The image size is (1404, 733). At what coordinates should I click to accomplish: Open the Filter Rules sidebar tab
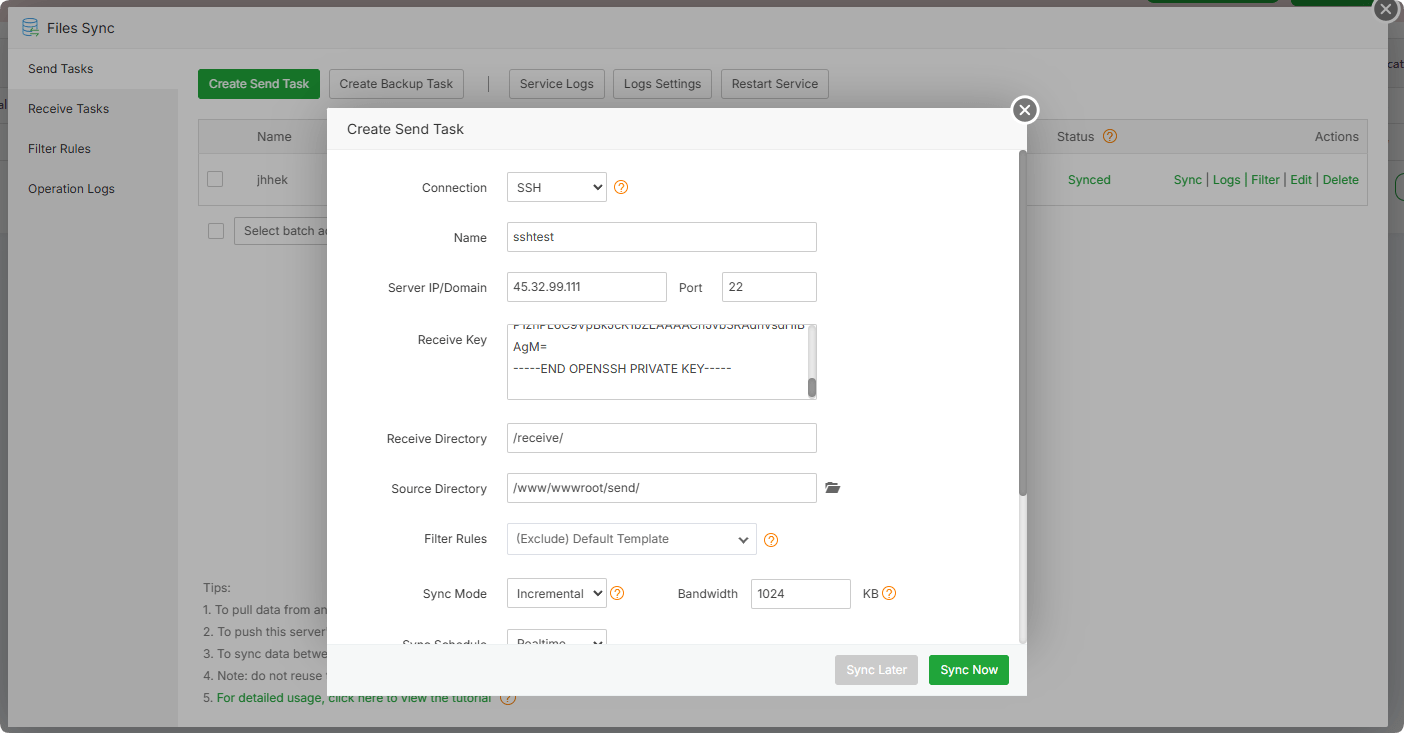[59, 149]
